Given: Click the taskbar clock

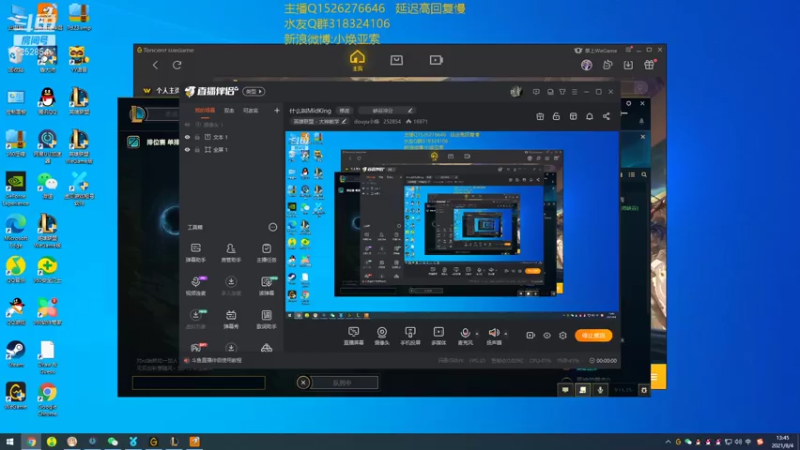Looking at the screenshot, I should [x=782, y=442].
